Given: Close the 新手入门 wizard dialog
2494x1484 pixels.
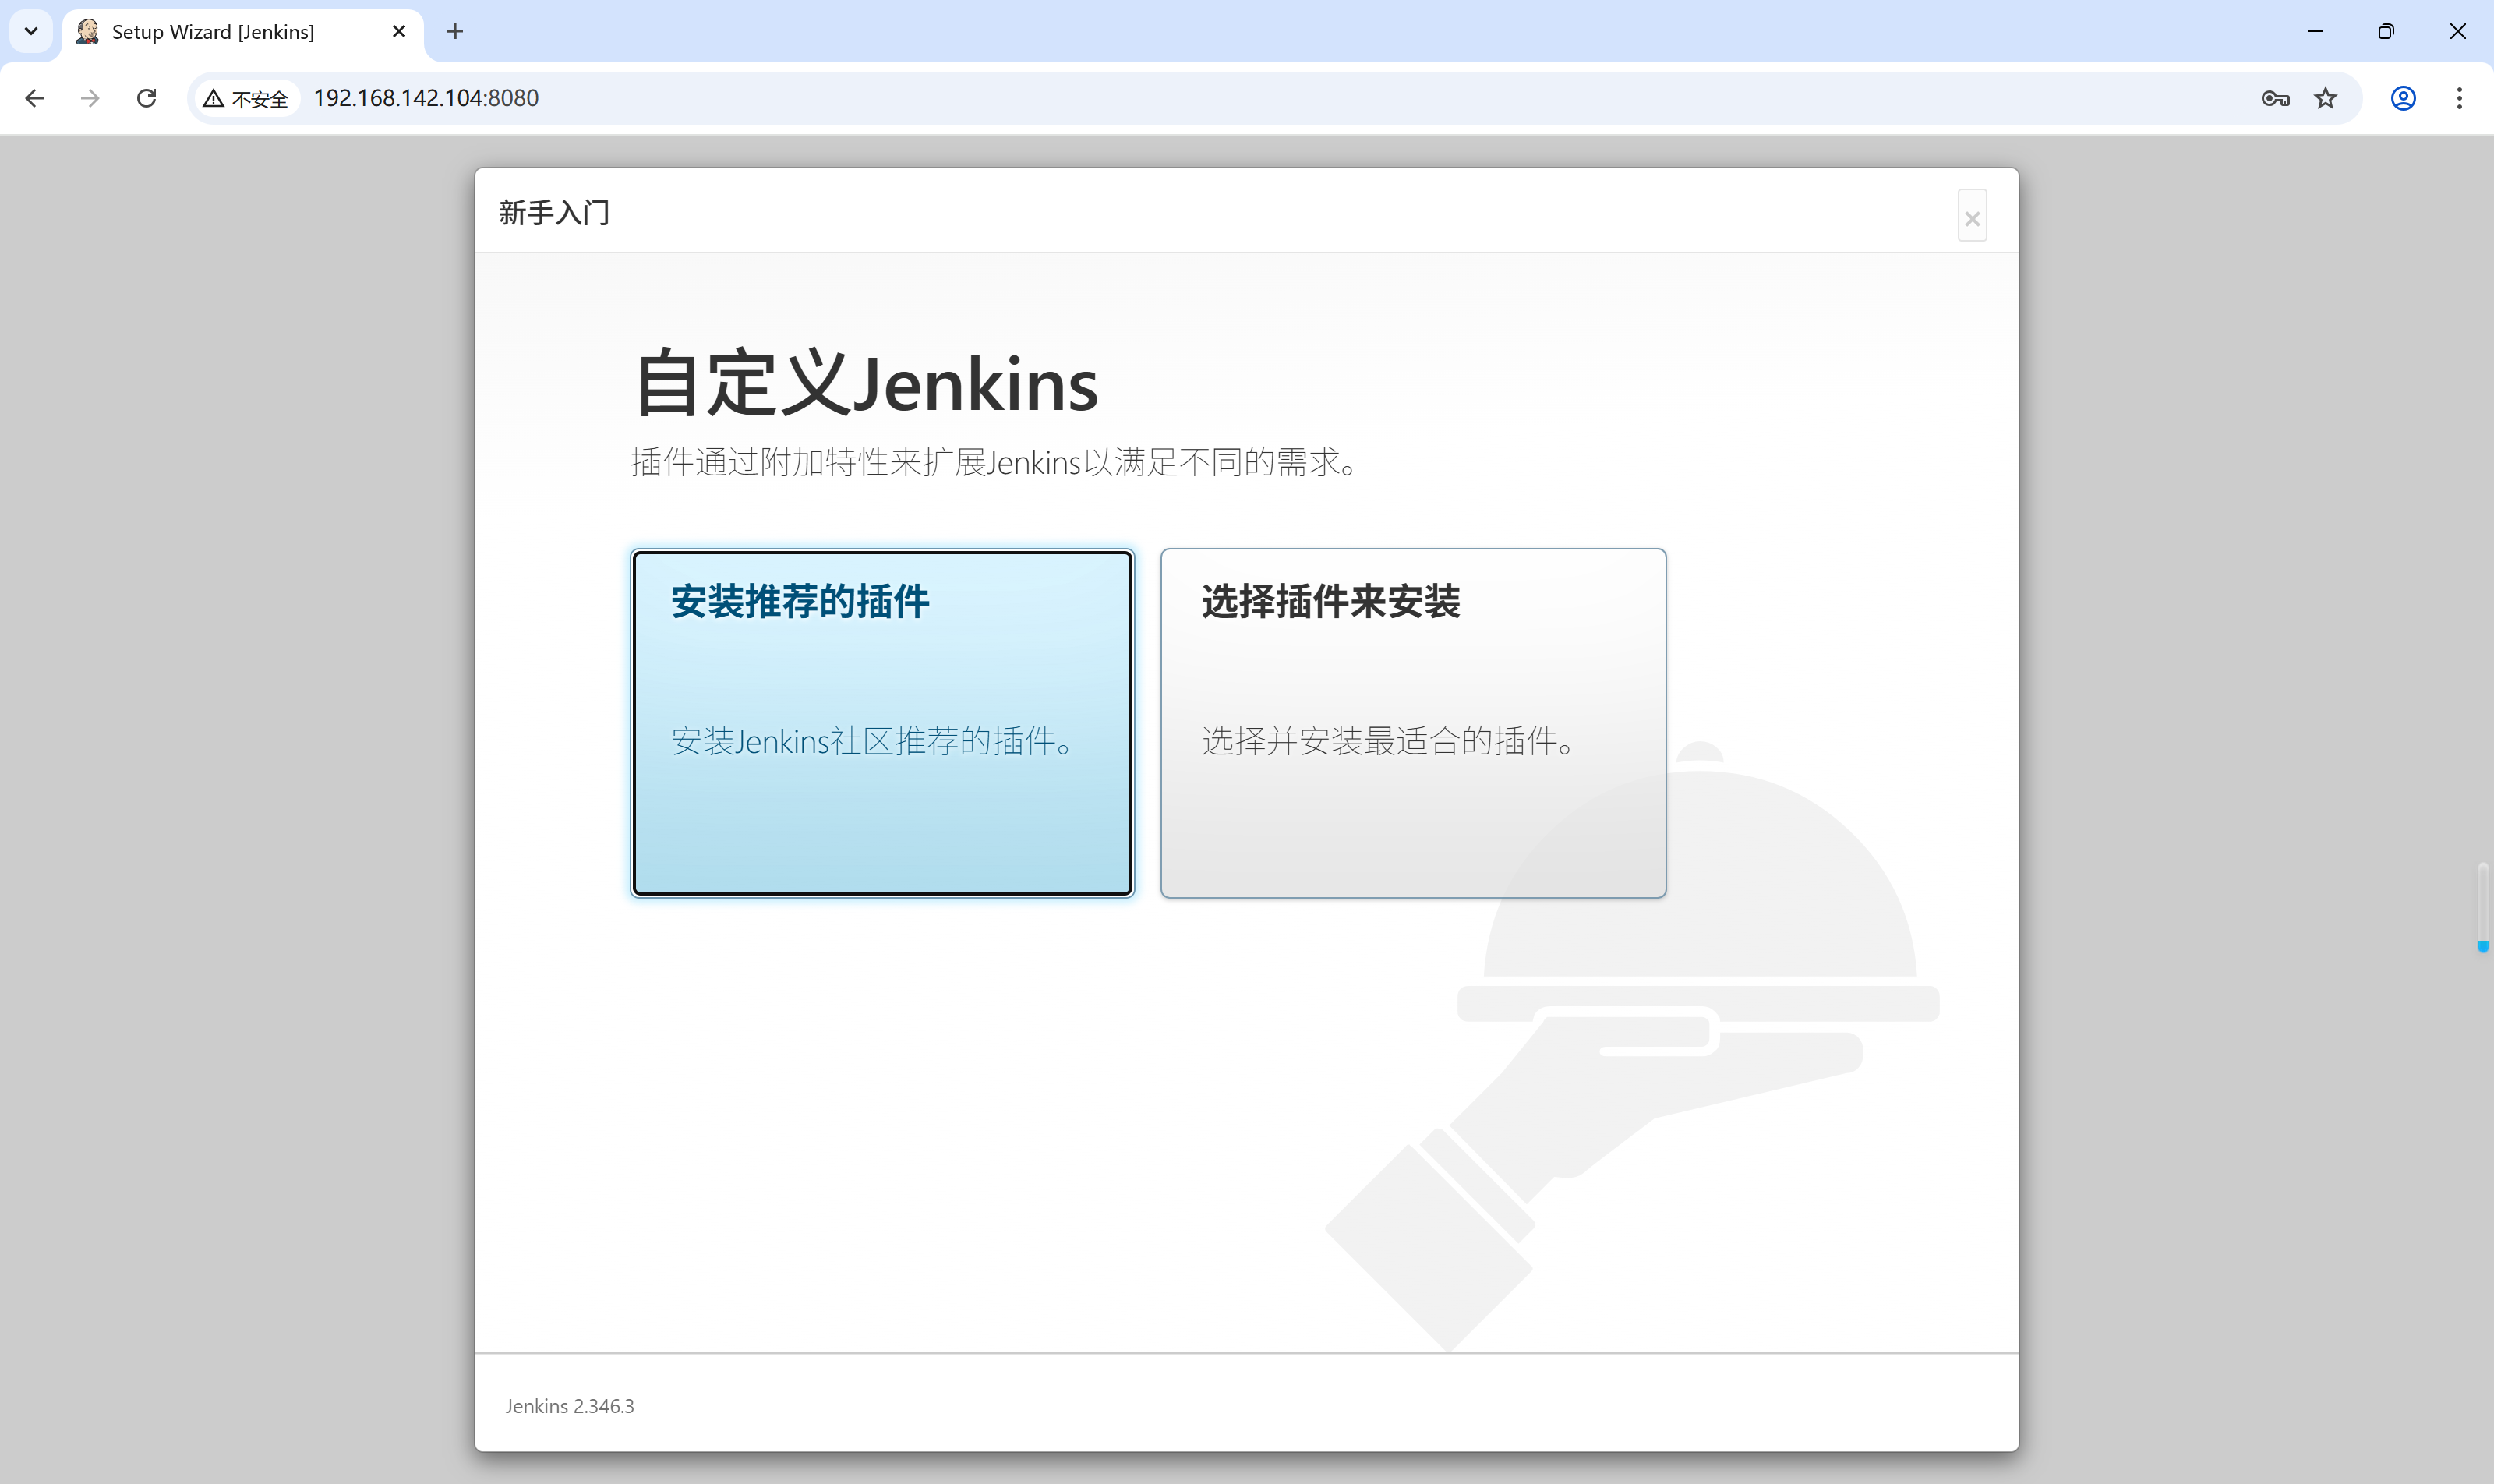Looking at the screenshot, I should (1972, 216).
